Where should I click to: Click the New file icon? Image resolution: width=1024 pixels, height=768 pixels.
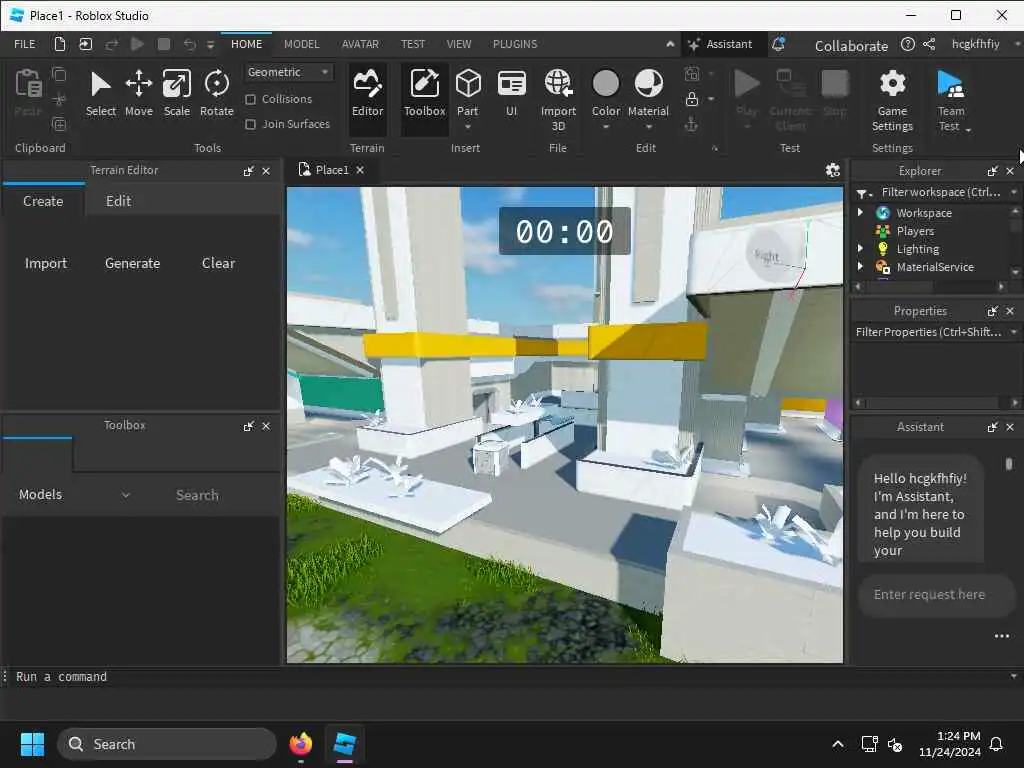tap(59, 44)
